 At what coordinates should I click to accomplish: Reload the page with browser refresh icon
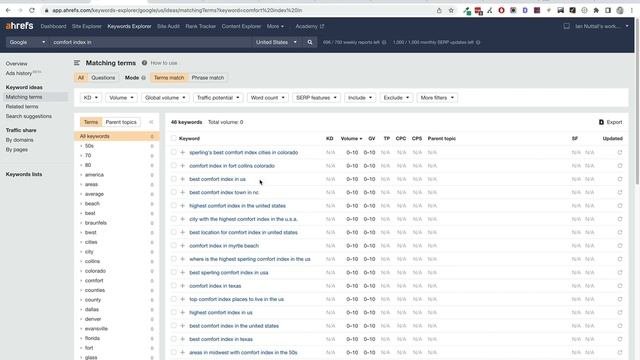pyautogui.click(x=32, y=10)
